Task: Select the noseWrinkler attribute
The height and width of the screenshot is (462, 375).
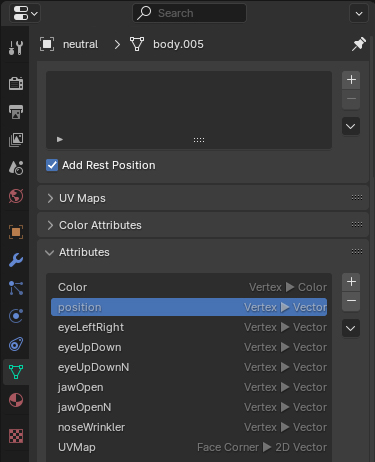Action: pyautogui.click(x=189, y=427)
